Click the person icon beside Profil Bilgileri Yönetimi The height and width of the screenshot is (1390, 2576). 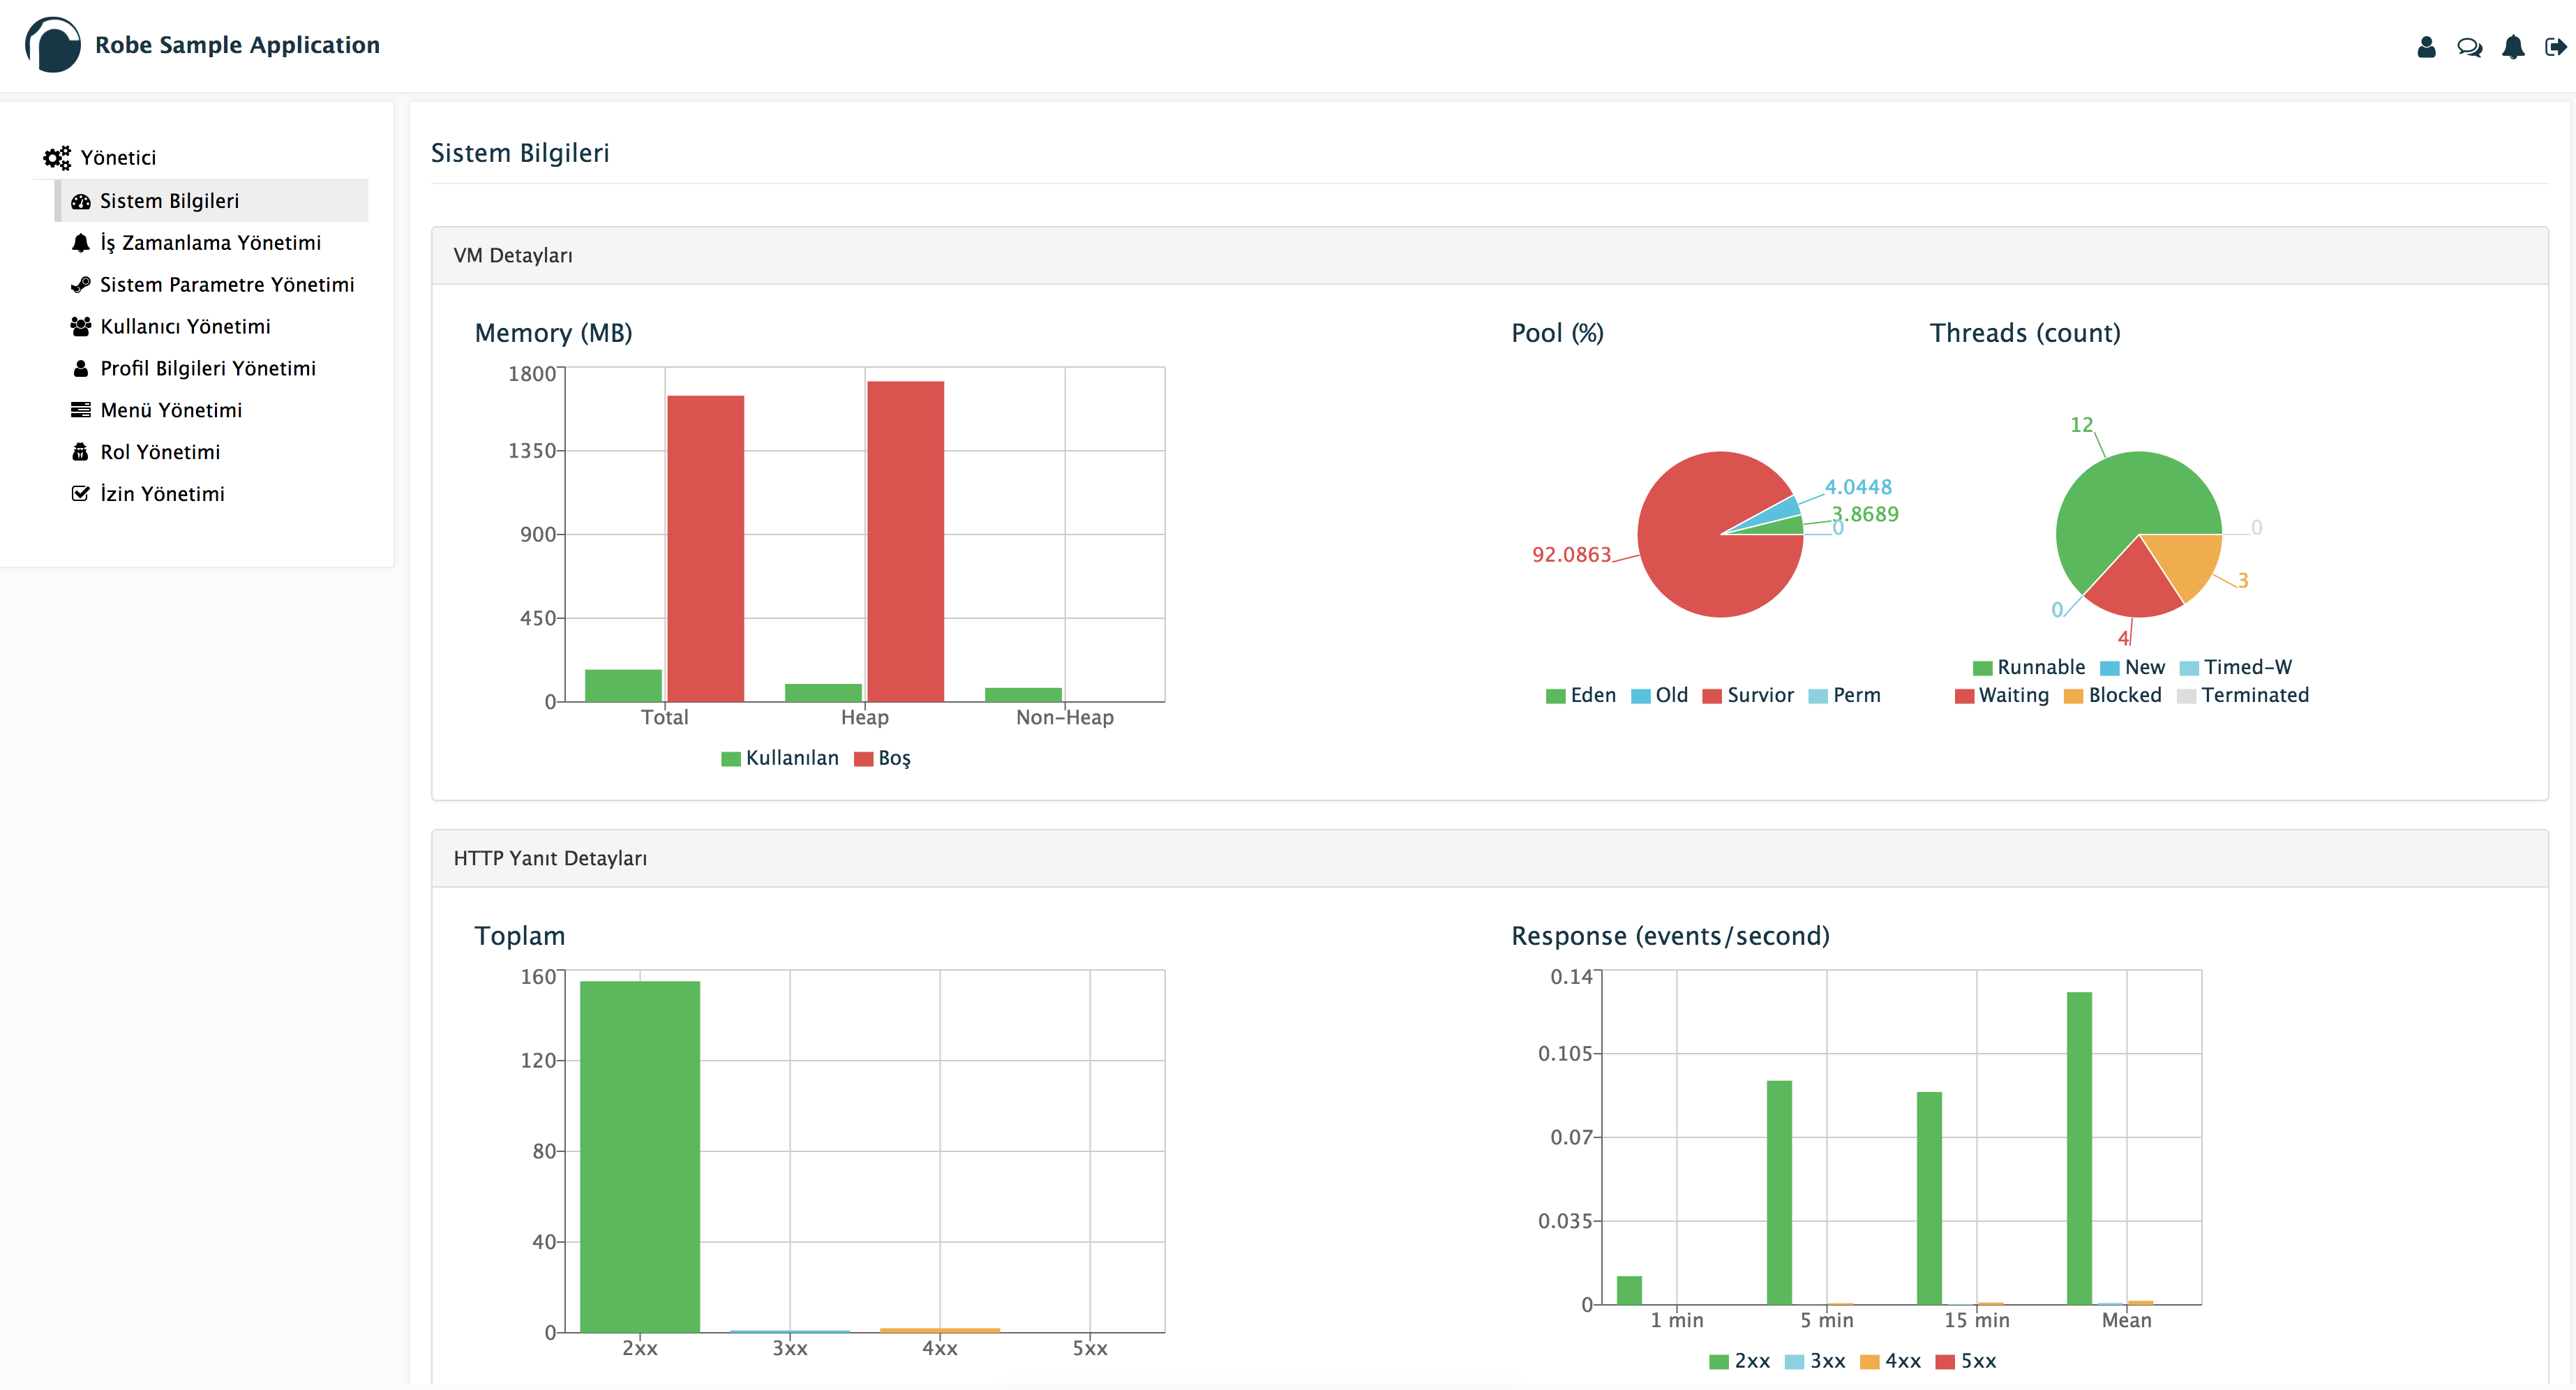[81, 369]
